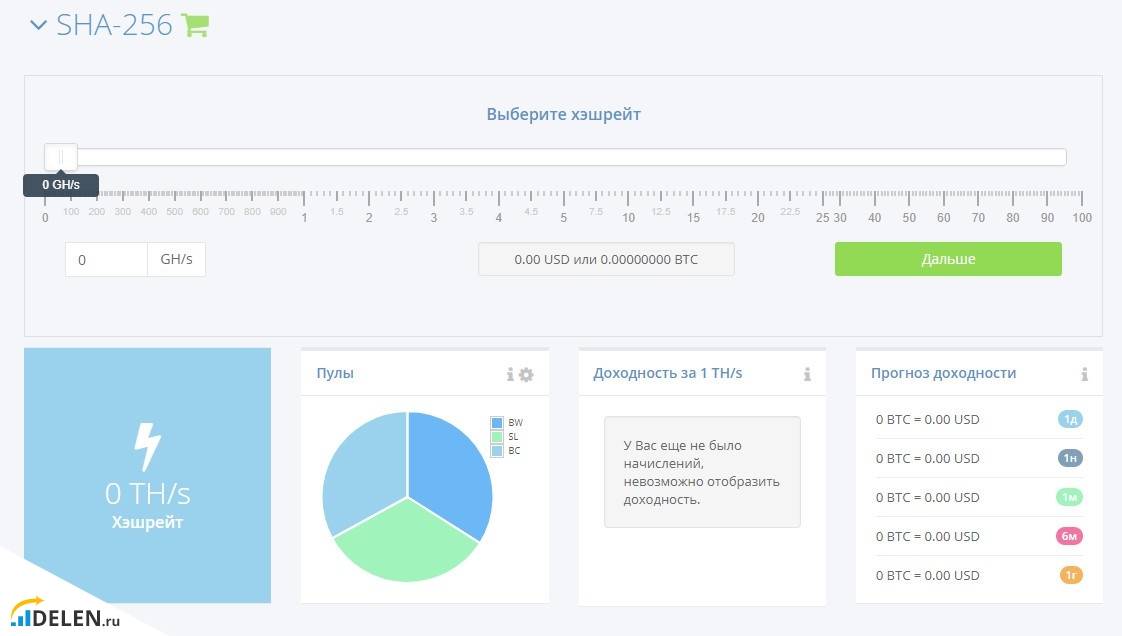Image resolution: width=1122 pixels, height=636 pixels.
Task: Click the Доходность за 1 TH/s title
Action: (668, 373)
